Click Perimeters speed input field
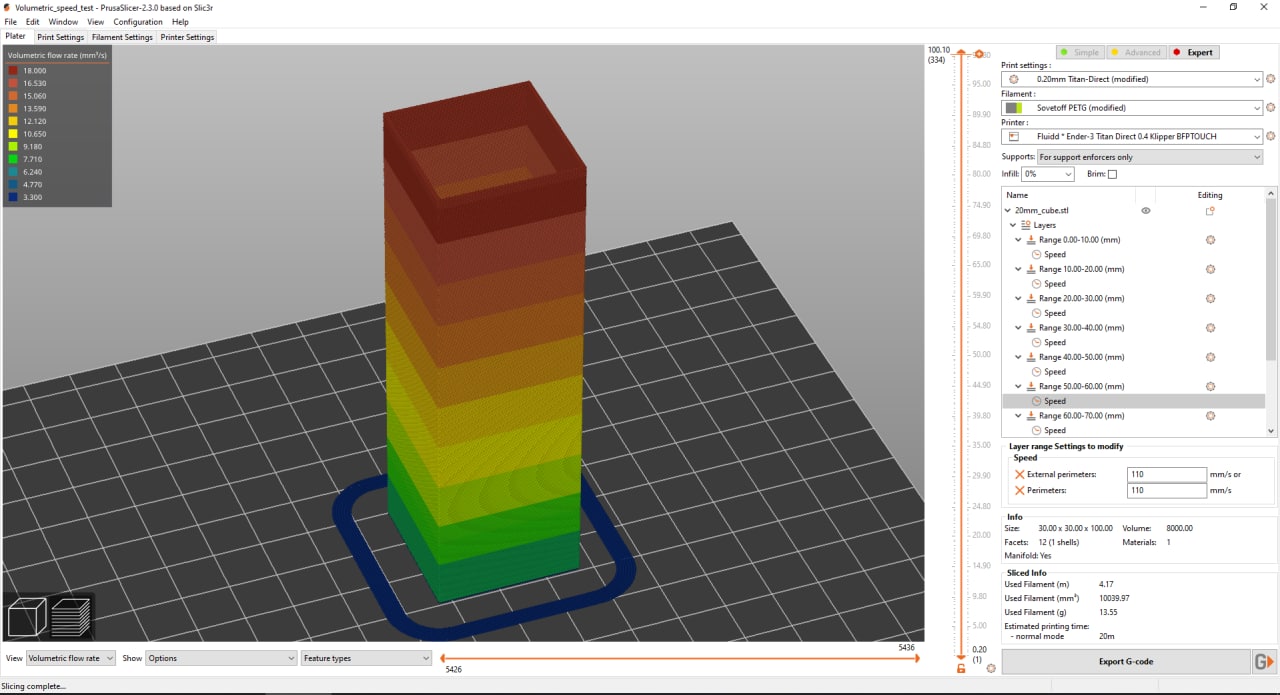Screen dimensions: 1280x695 (x=1167, y=491)
